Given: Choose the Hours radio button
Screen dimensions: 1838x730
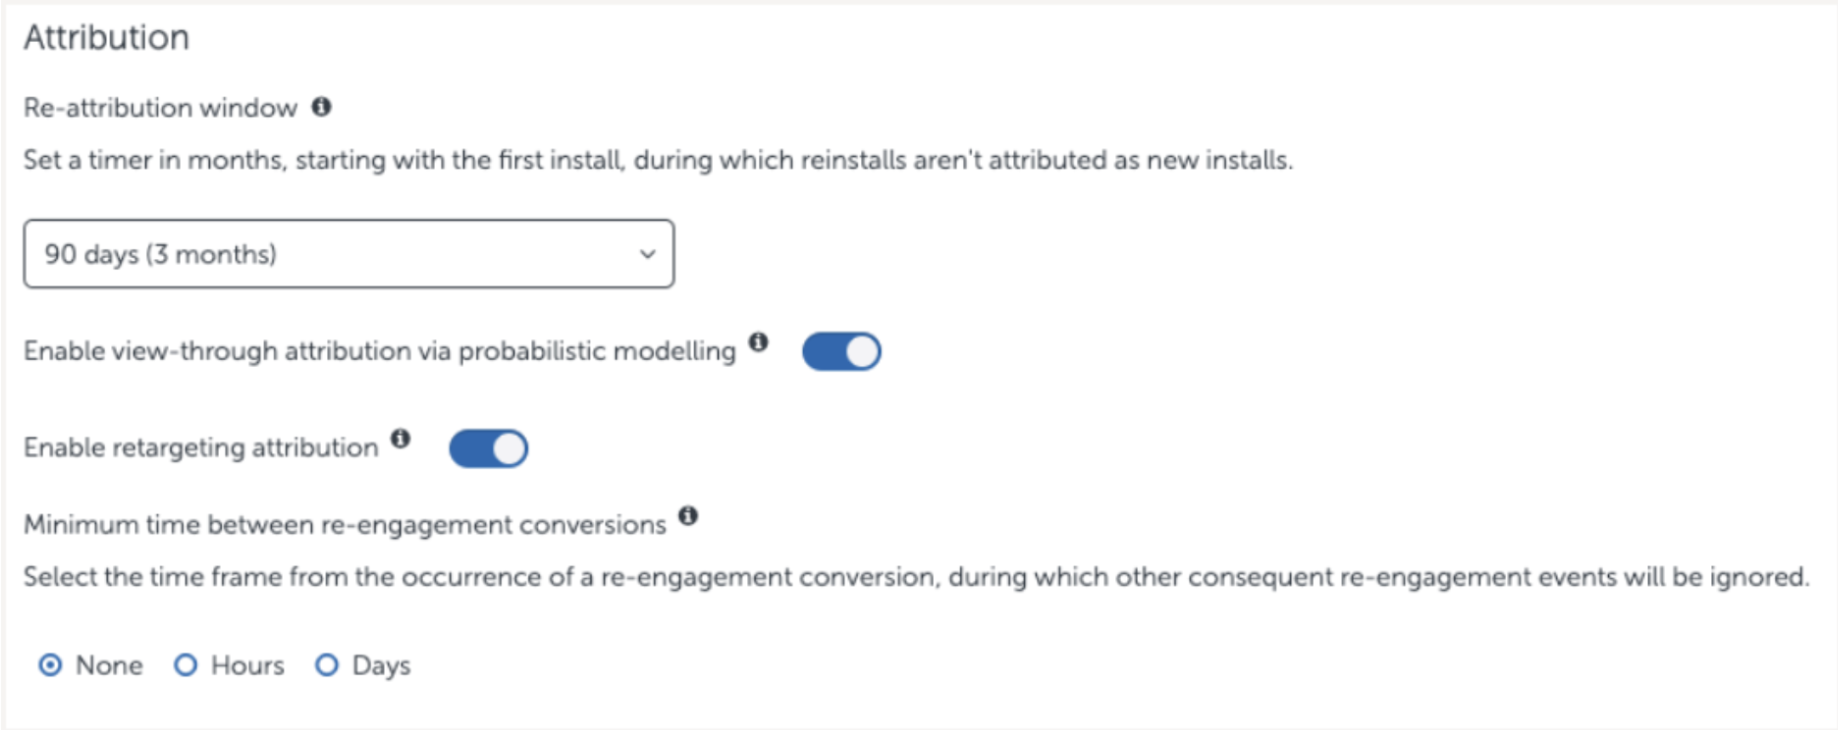Looking at the screenshot, I should [186, 665].
